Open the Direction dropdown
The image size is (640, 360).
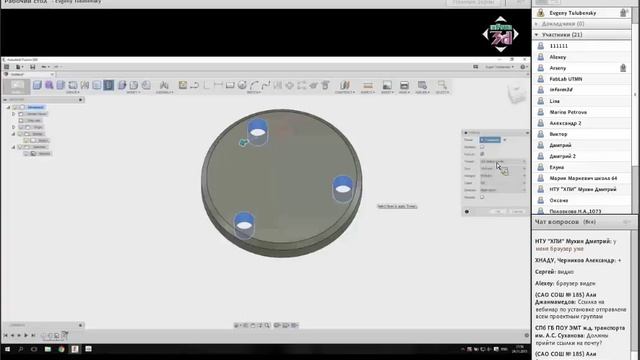[502, 190]
